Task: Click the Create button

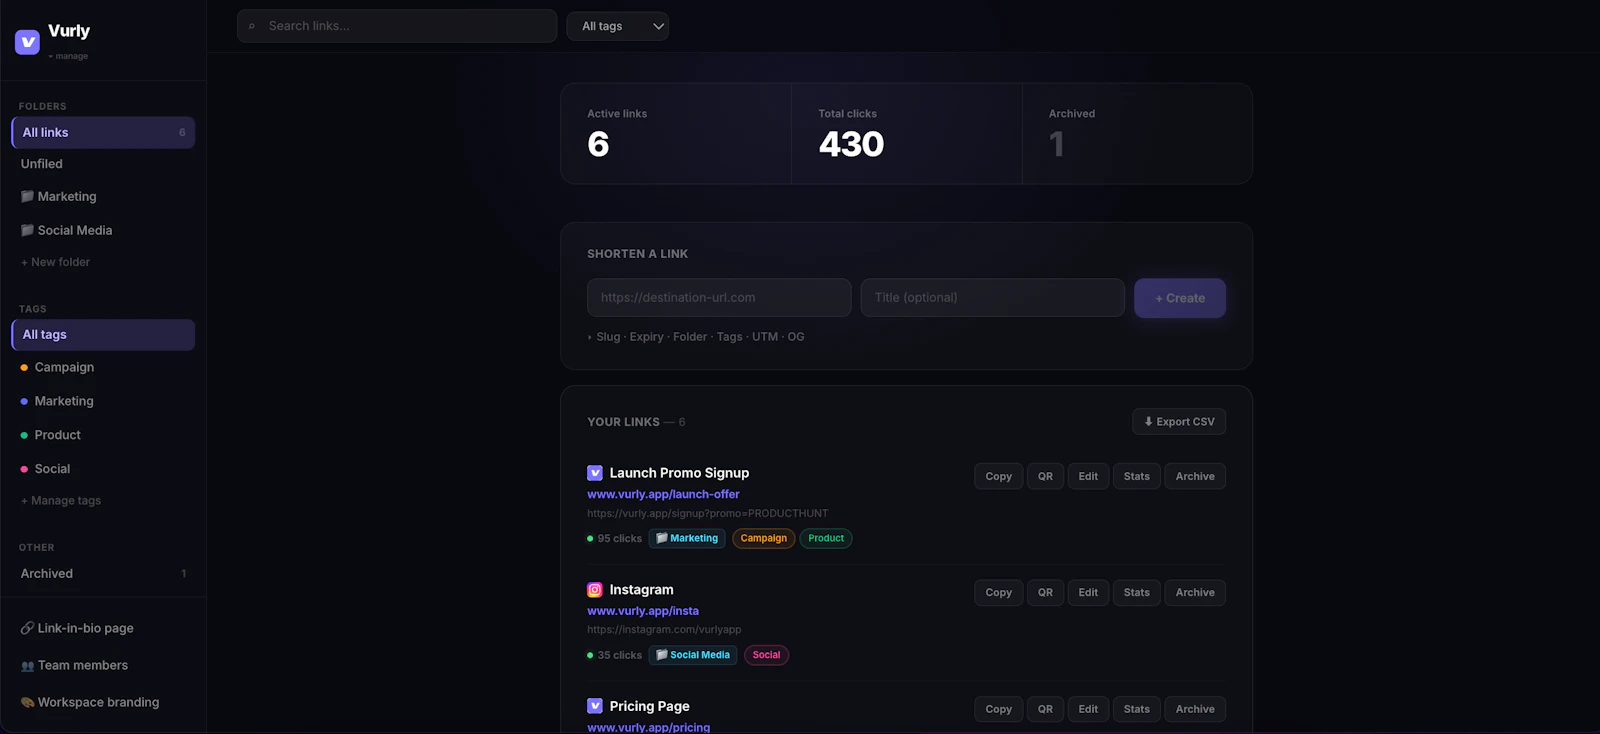Action: click(1180, 298)
